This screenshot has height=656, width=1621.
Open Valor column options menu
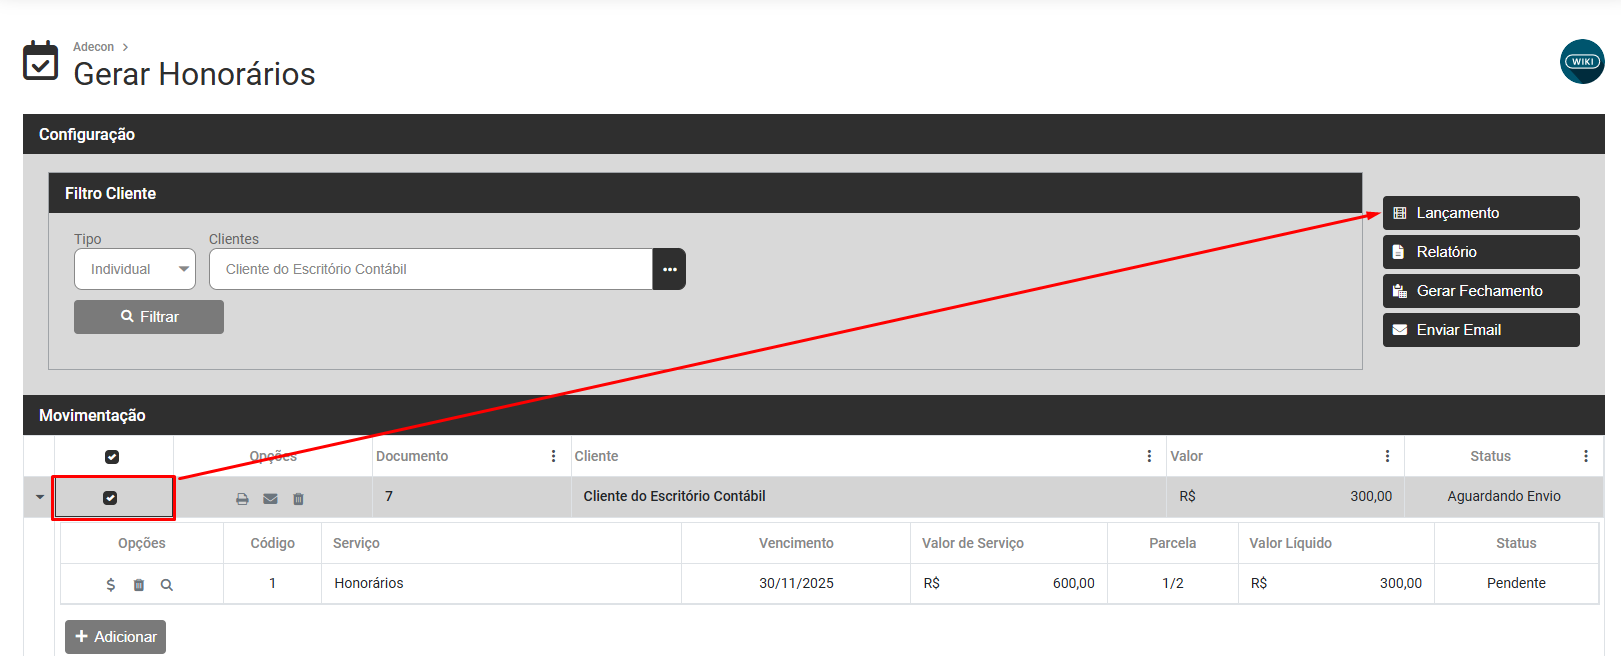1387,456
